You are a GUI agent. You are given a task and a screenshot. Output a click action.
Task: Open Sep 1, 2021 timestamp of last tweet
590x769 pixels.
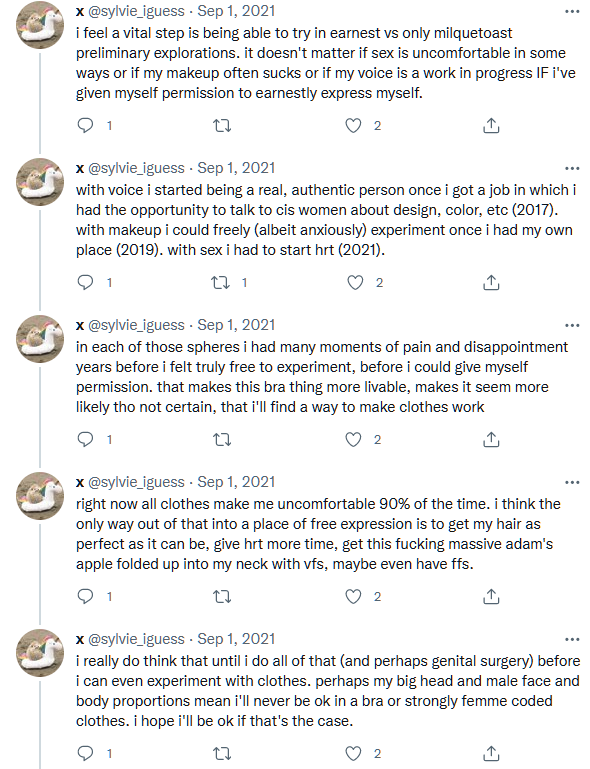point(236,639)
